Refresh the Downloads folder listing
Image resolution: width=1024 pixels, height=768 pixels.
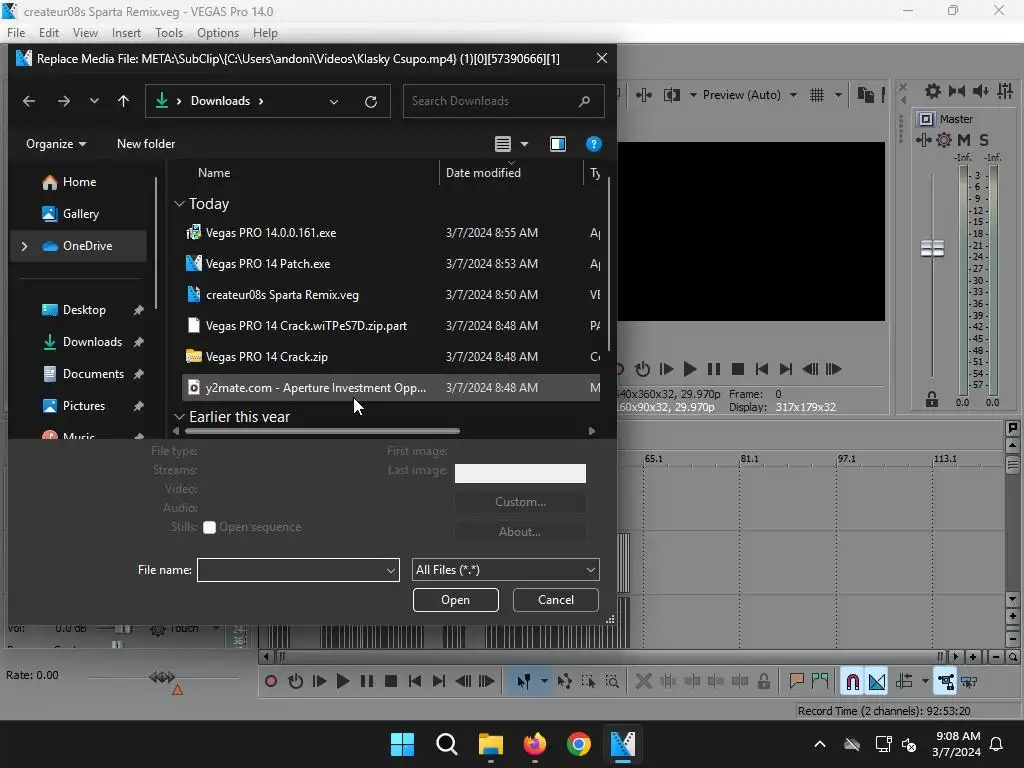(x=370, y=101)
